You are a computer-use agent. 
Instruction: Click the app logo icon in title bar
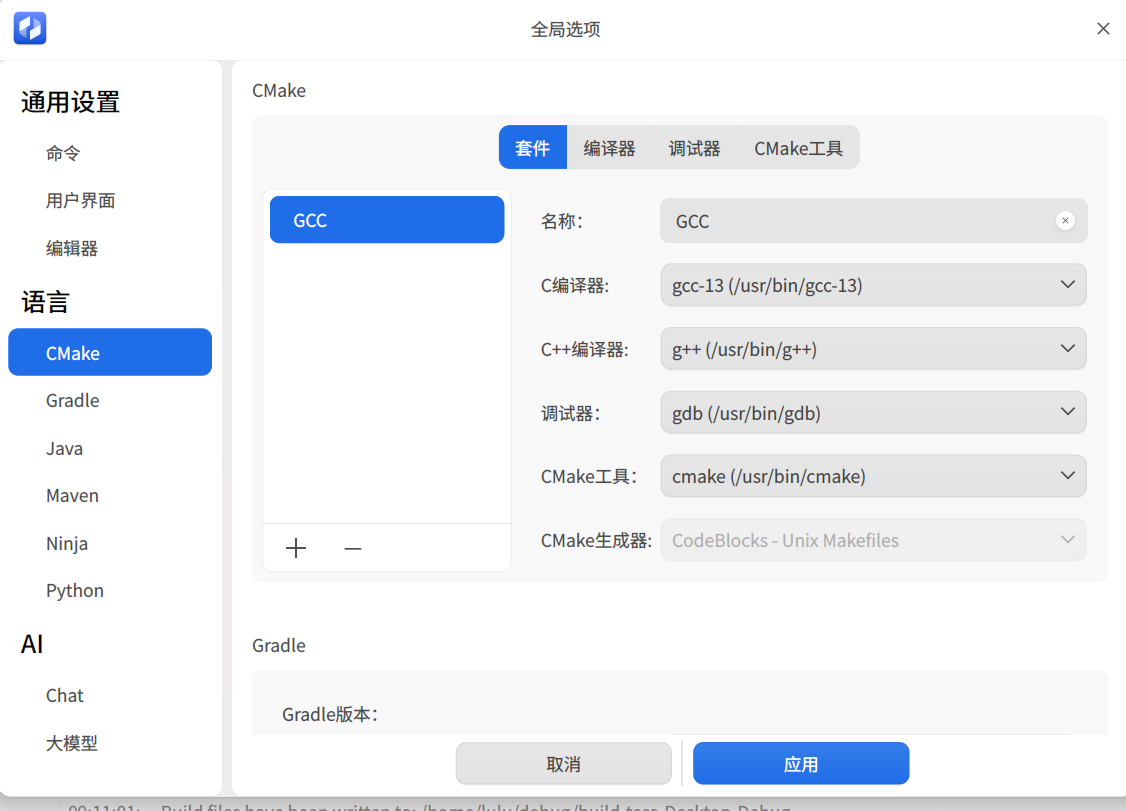click(x=30, y=28)
